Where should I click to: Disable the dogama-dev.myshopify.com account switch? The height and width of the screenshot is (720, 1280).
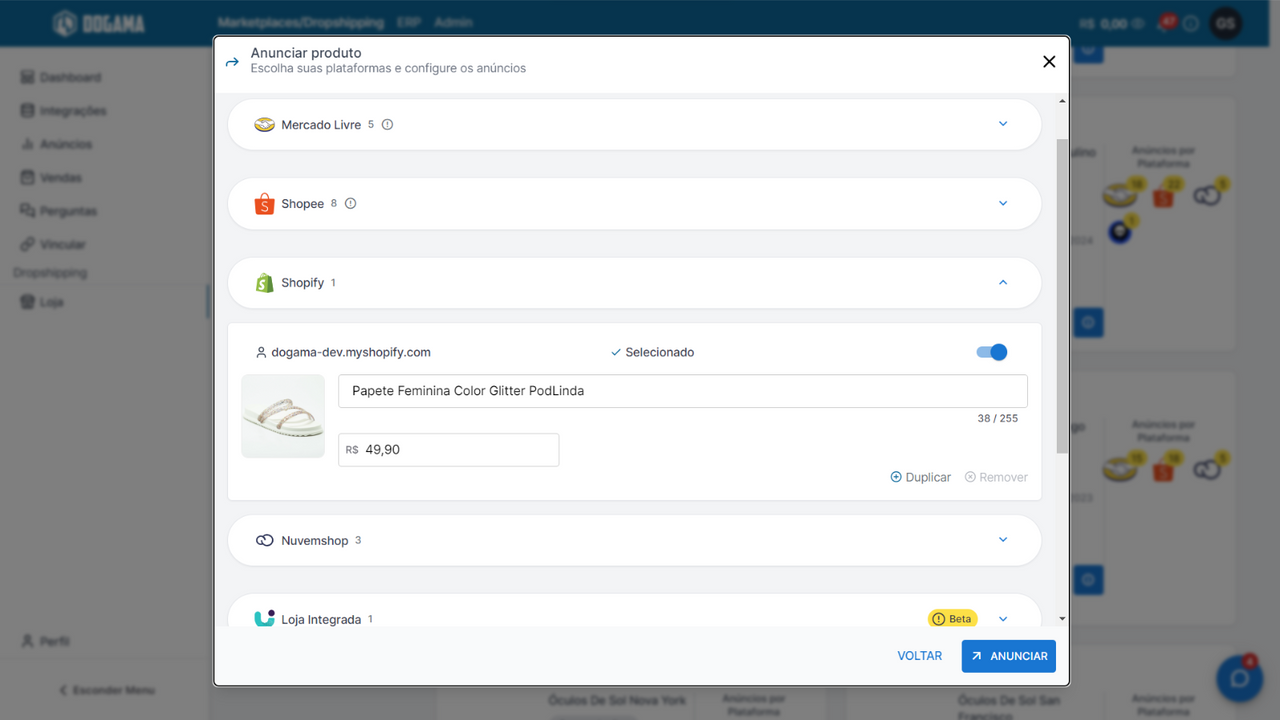pos(992,352)
